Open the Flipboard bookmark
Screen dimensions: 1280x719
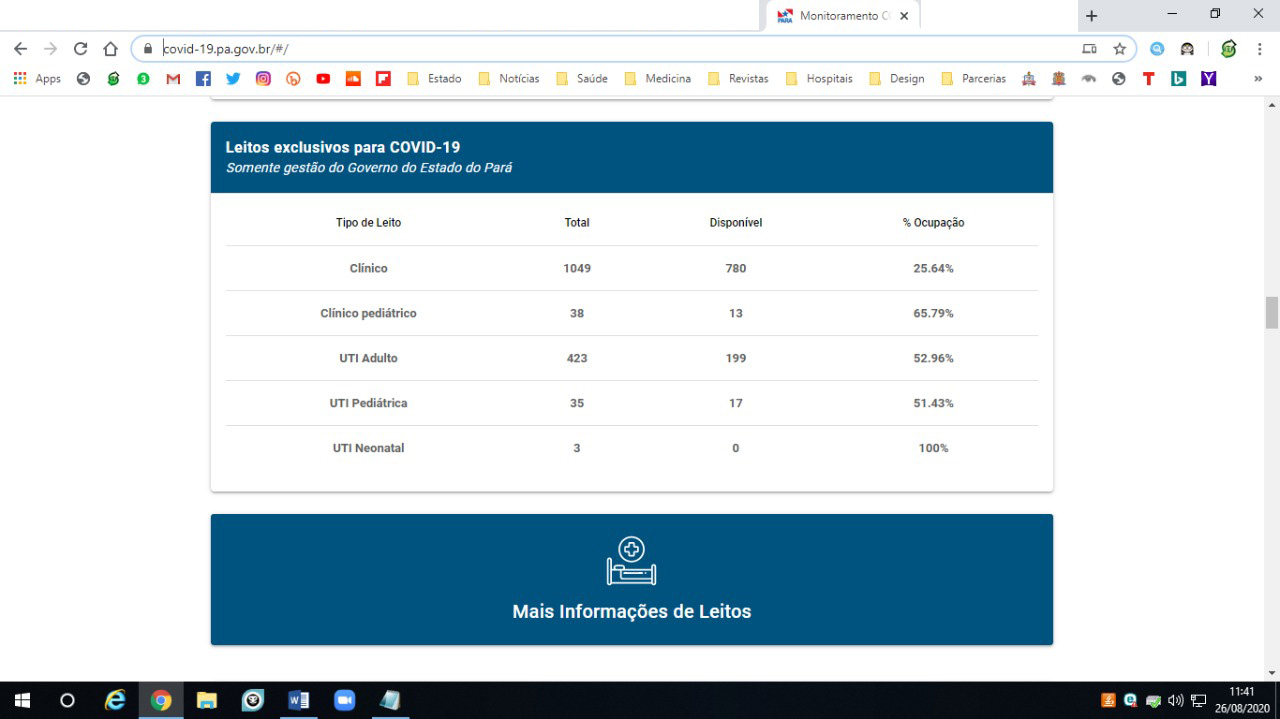(x=383, y=79)
